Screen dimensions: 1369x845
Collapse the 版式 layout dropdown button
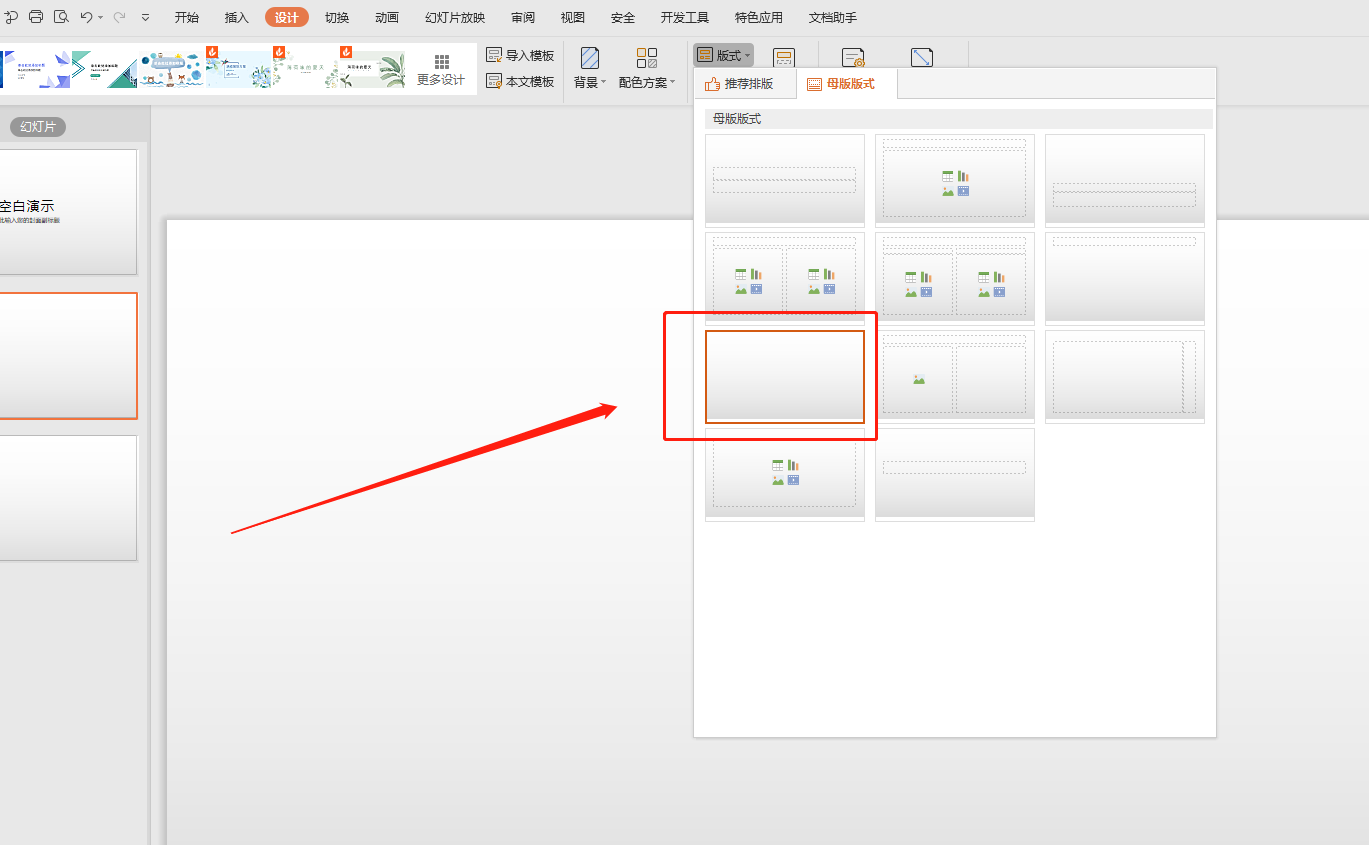point(724,55)
